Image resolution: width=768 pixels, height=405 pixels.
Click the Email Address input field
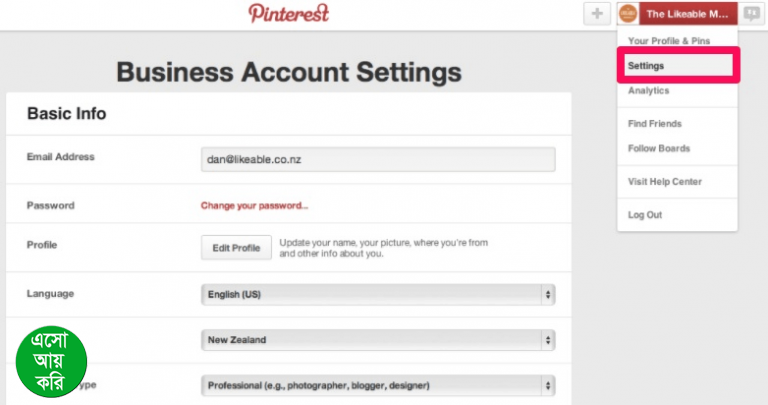click(378, 159)
